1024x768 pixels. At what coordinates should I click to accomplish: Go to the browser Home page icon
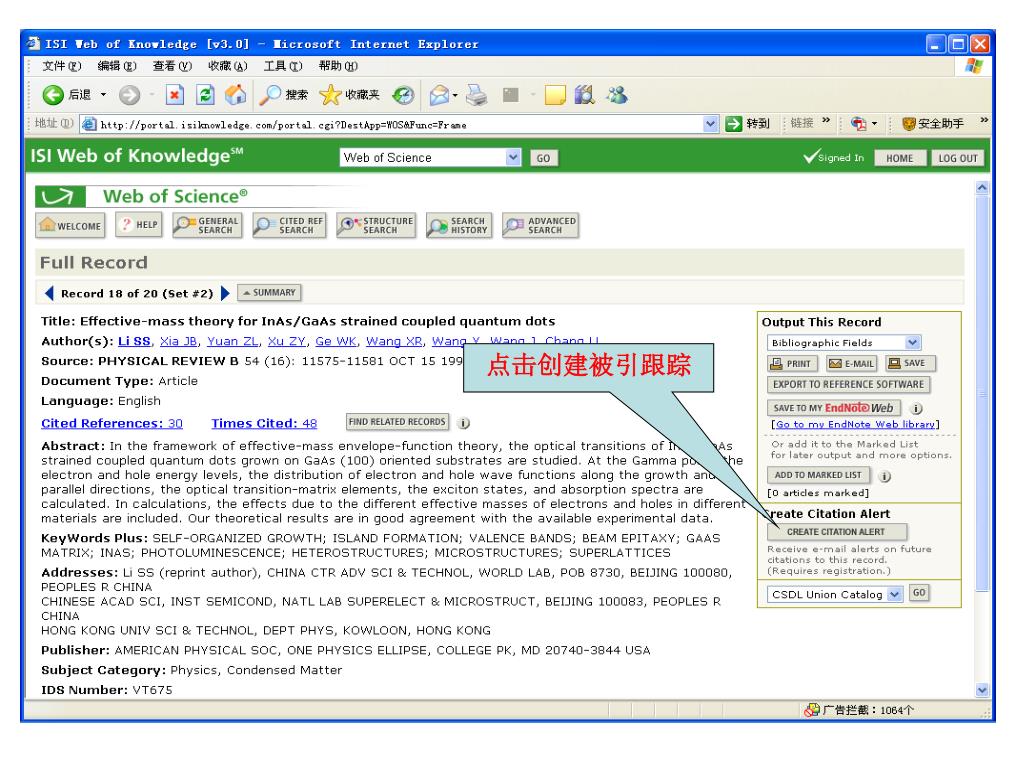[235, 95]
